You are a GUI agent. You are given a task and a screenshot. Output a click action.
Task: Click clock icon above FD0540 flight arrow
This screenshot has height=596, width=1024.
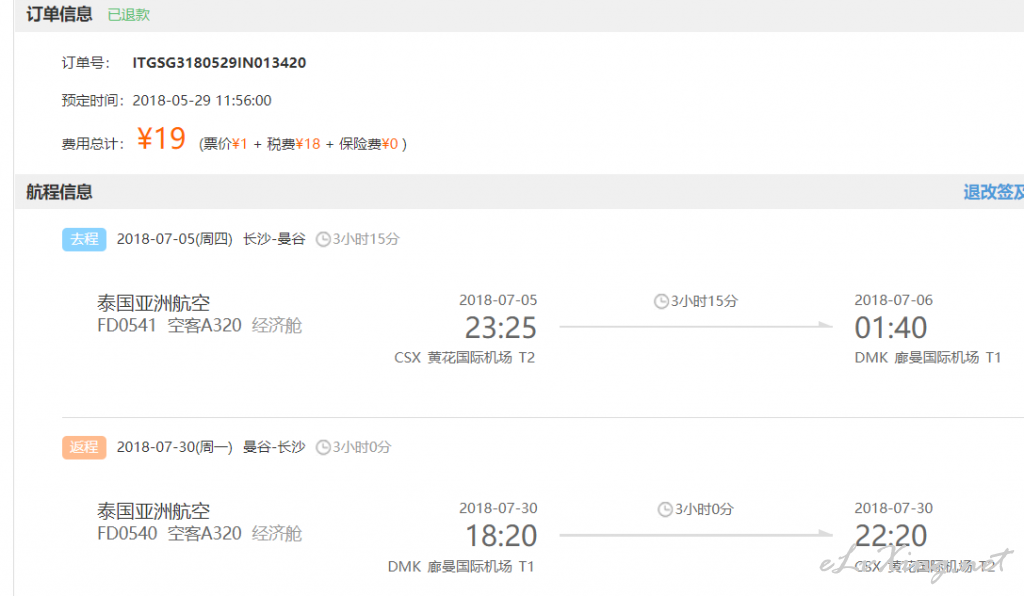click(665, 509)
